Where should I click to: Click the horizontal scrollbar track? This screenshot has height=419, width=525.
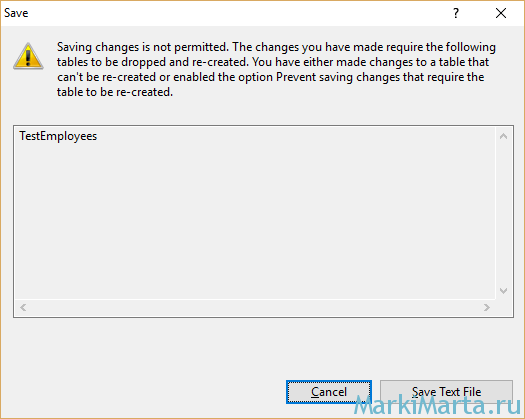click(254, 307)
